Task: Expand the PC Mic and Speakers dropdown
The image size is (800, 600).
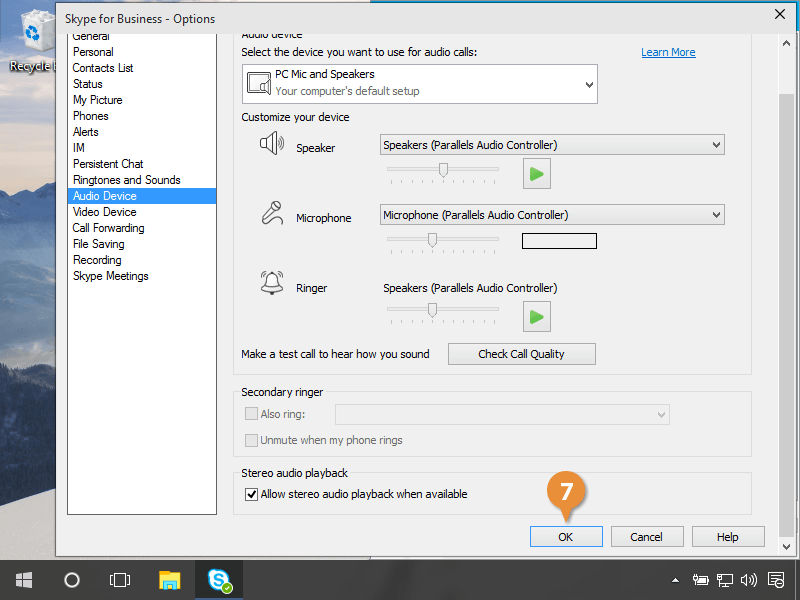Action: click(x=588, y=85)
